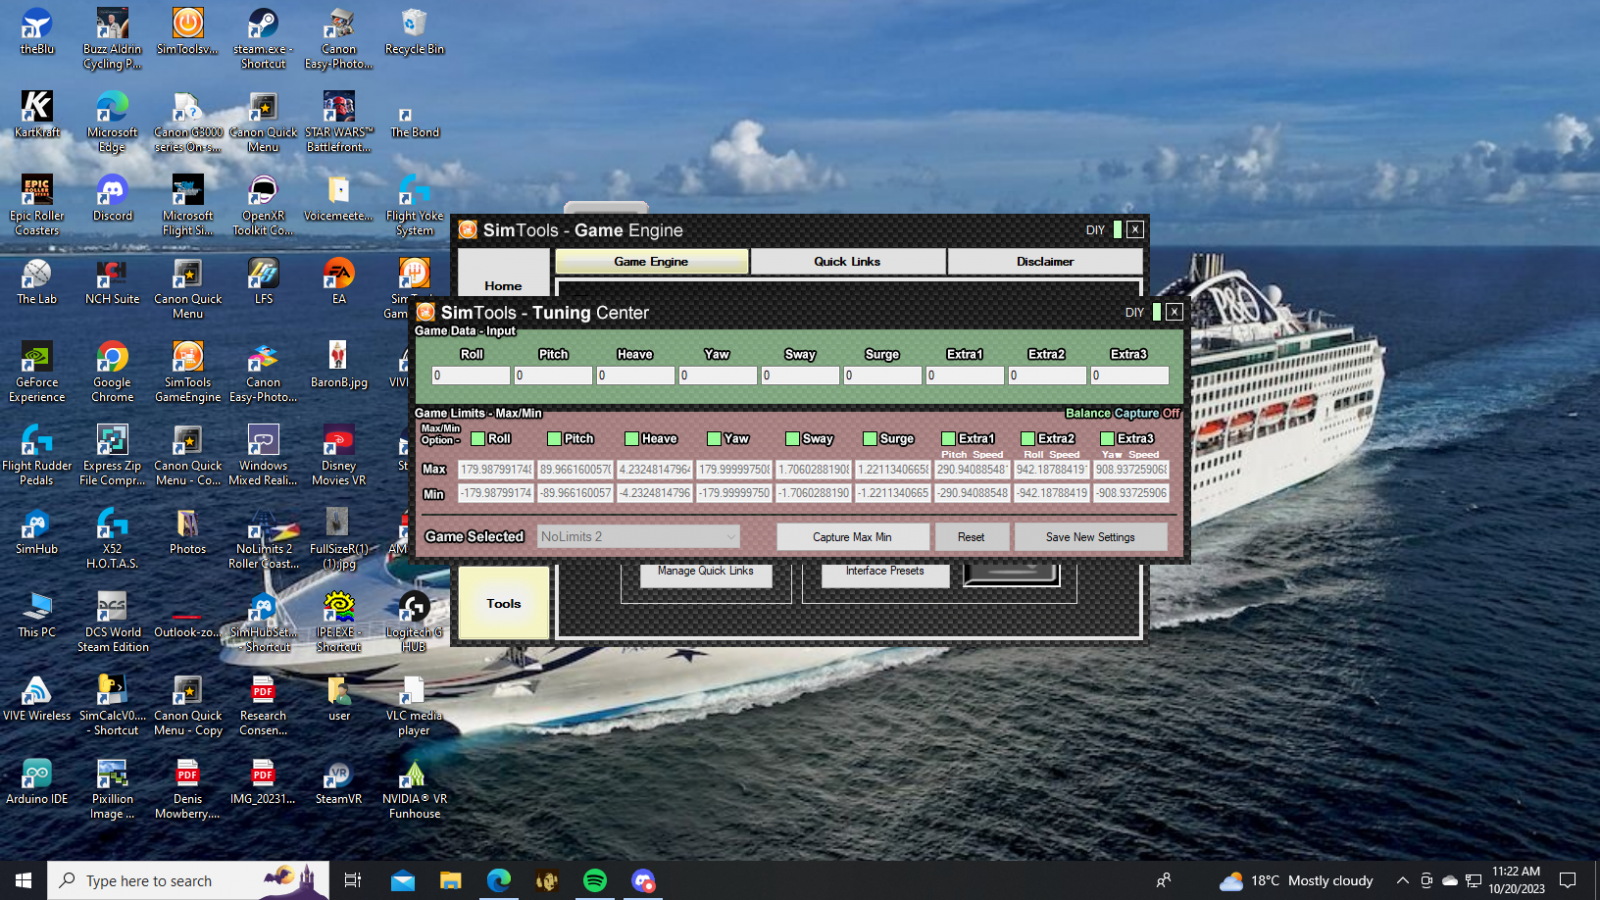The image size is (1600, 900).
Task: Open File Explorer in the taskbar
Action: [x=450, y=880]
